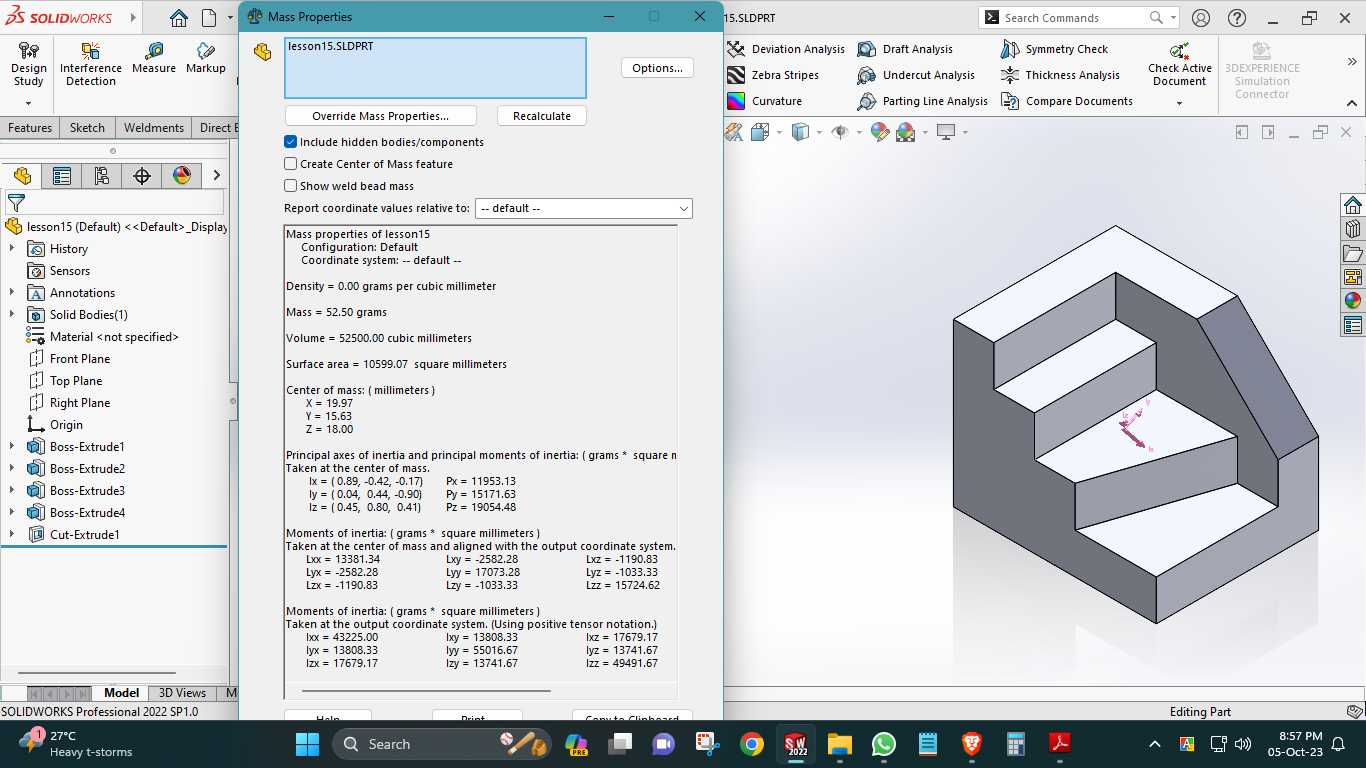Enable Create Center of Mass feature
Screen dimensions: 1366x768
(291, 164)
